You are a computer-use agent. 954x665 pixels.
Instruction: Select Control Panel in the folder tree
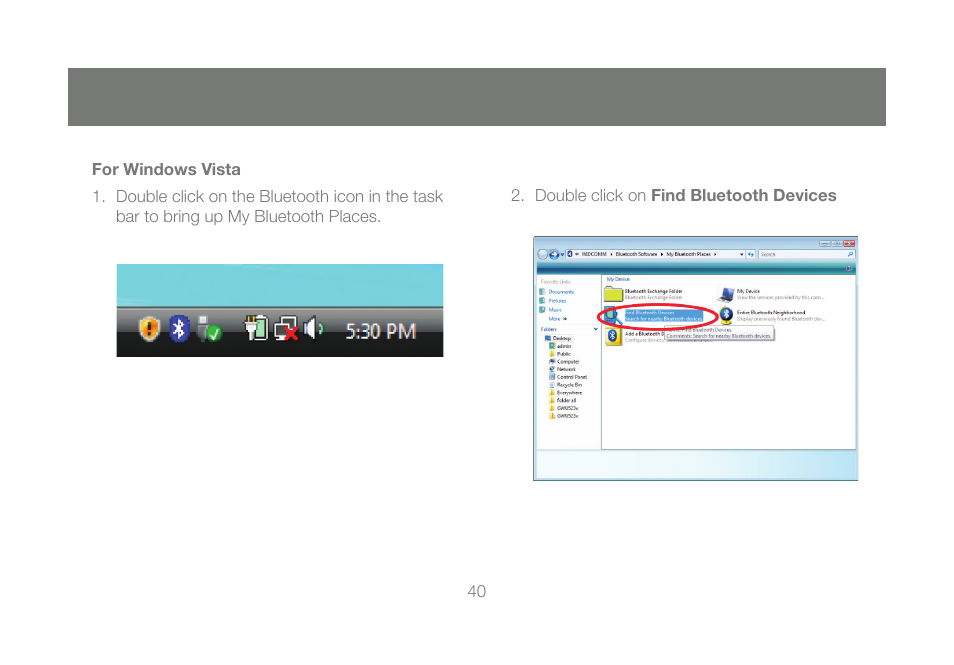point(568,377)
